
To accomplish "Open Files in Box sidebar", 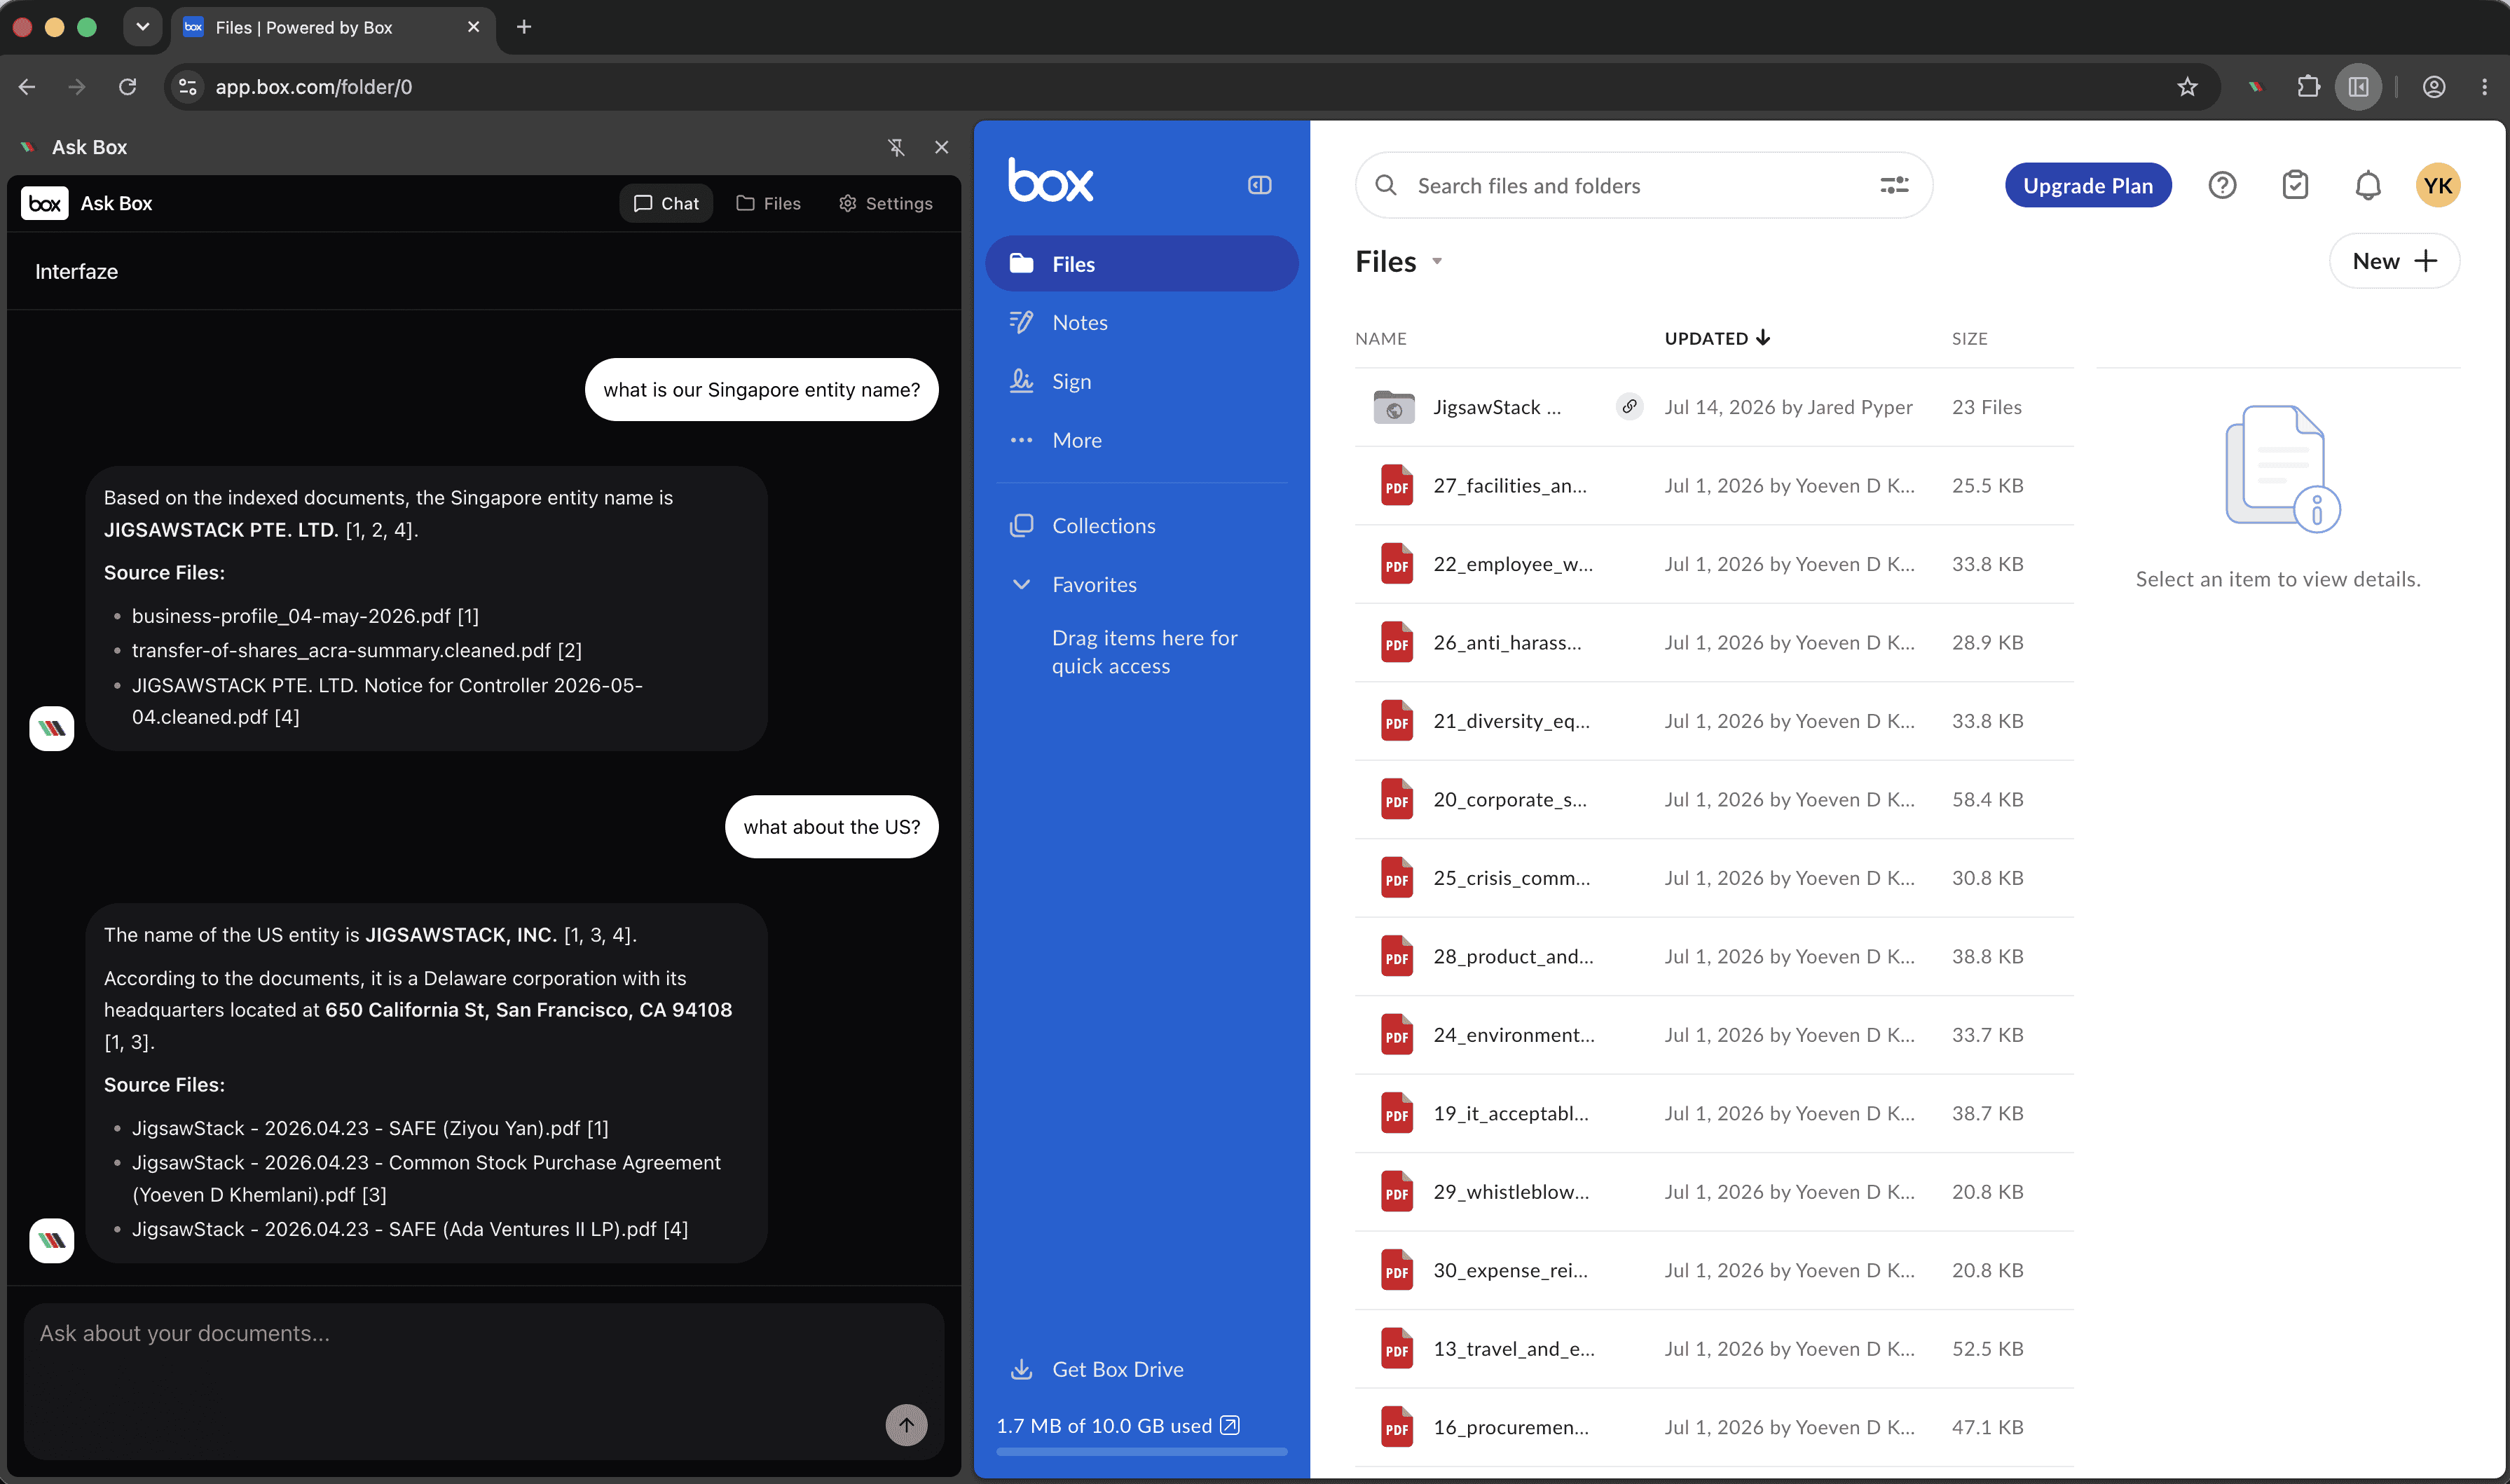I will point(1141,264).
